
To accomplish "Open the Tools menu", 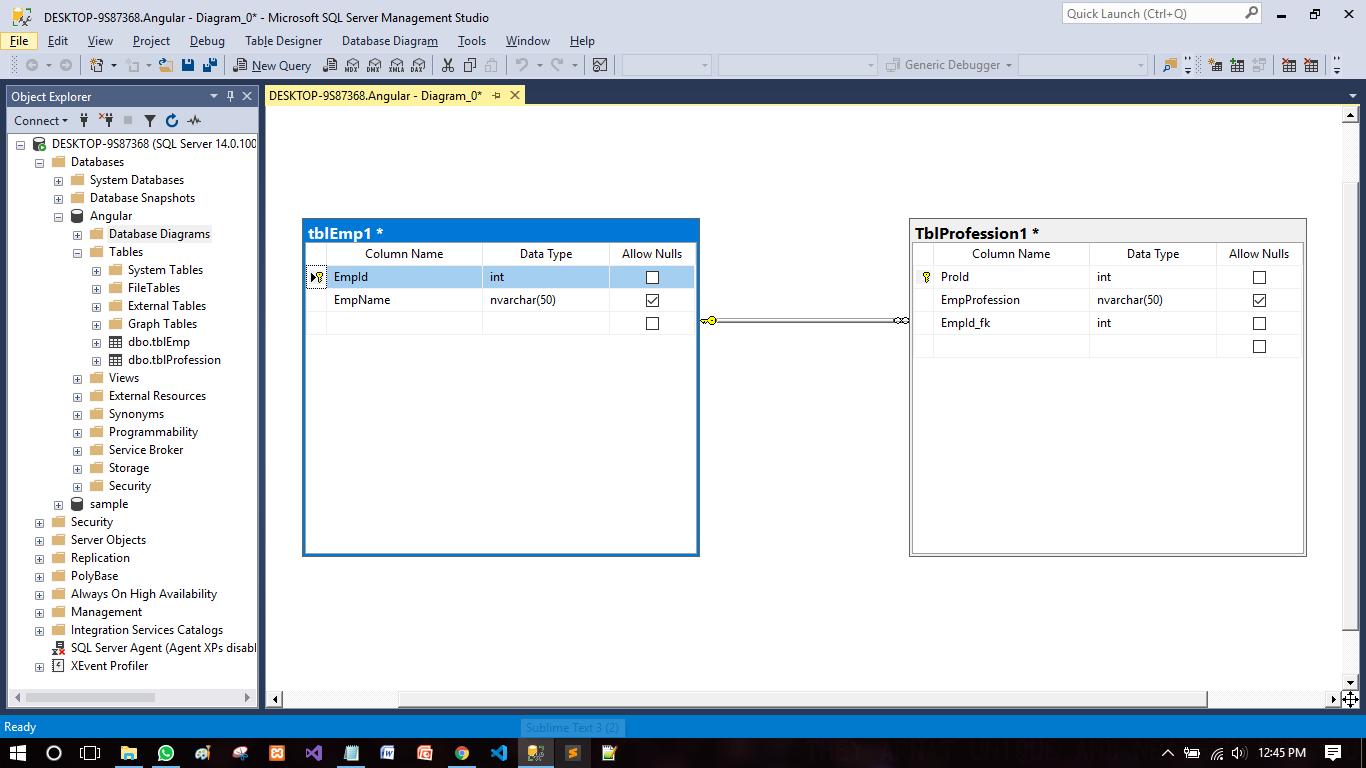I will click(x=472, y=41).
